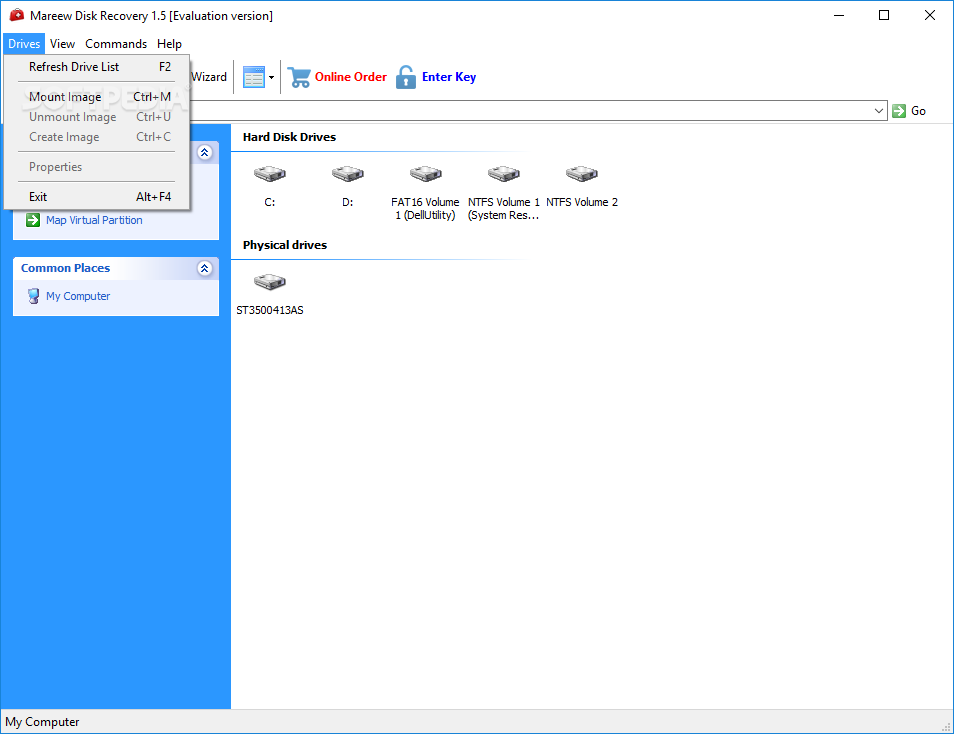Select NTFS Volume 1 (System Res…) drive

tap(503, 174)
